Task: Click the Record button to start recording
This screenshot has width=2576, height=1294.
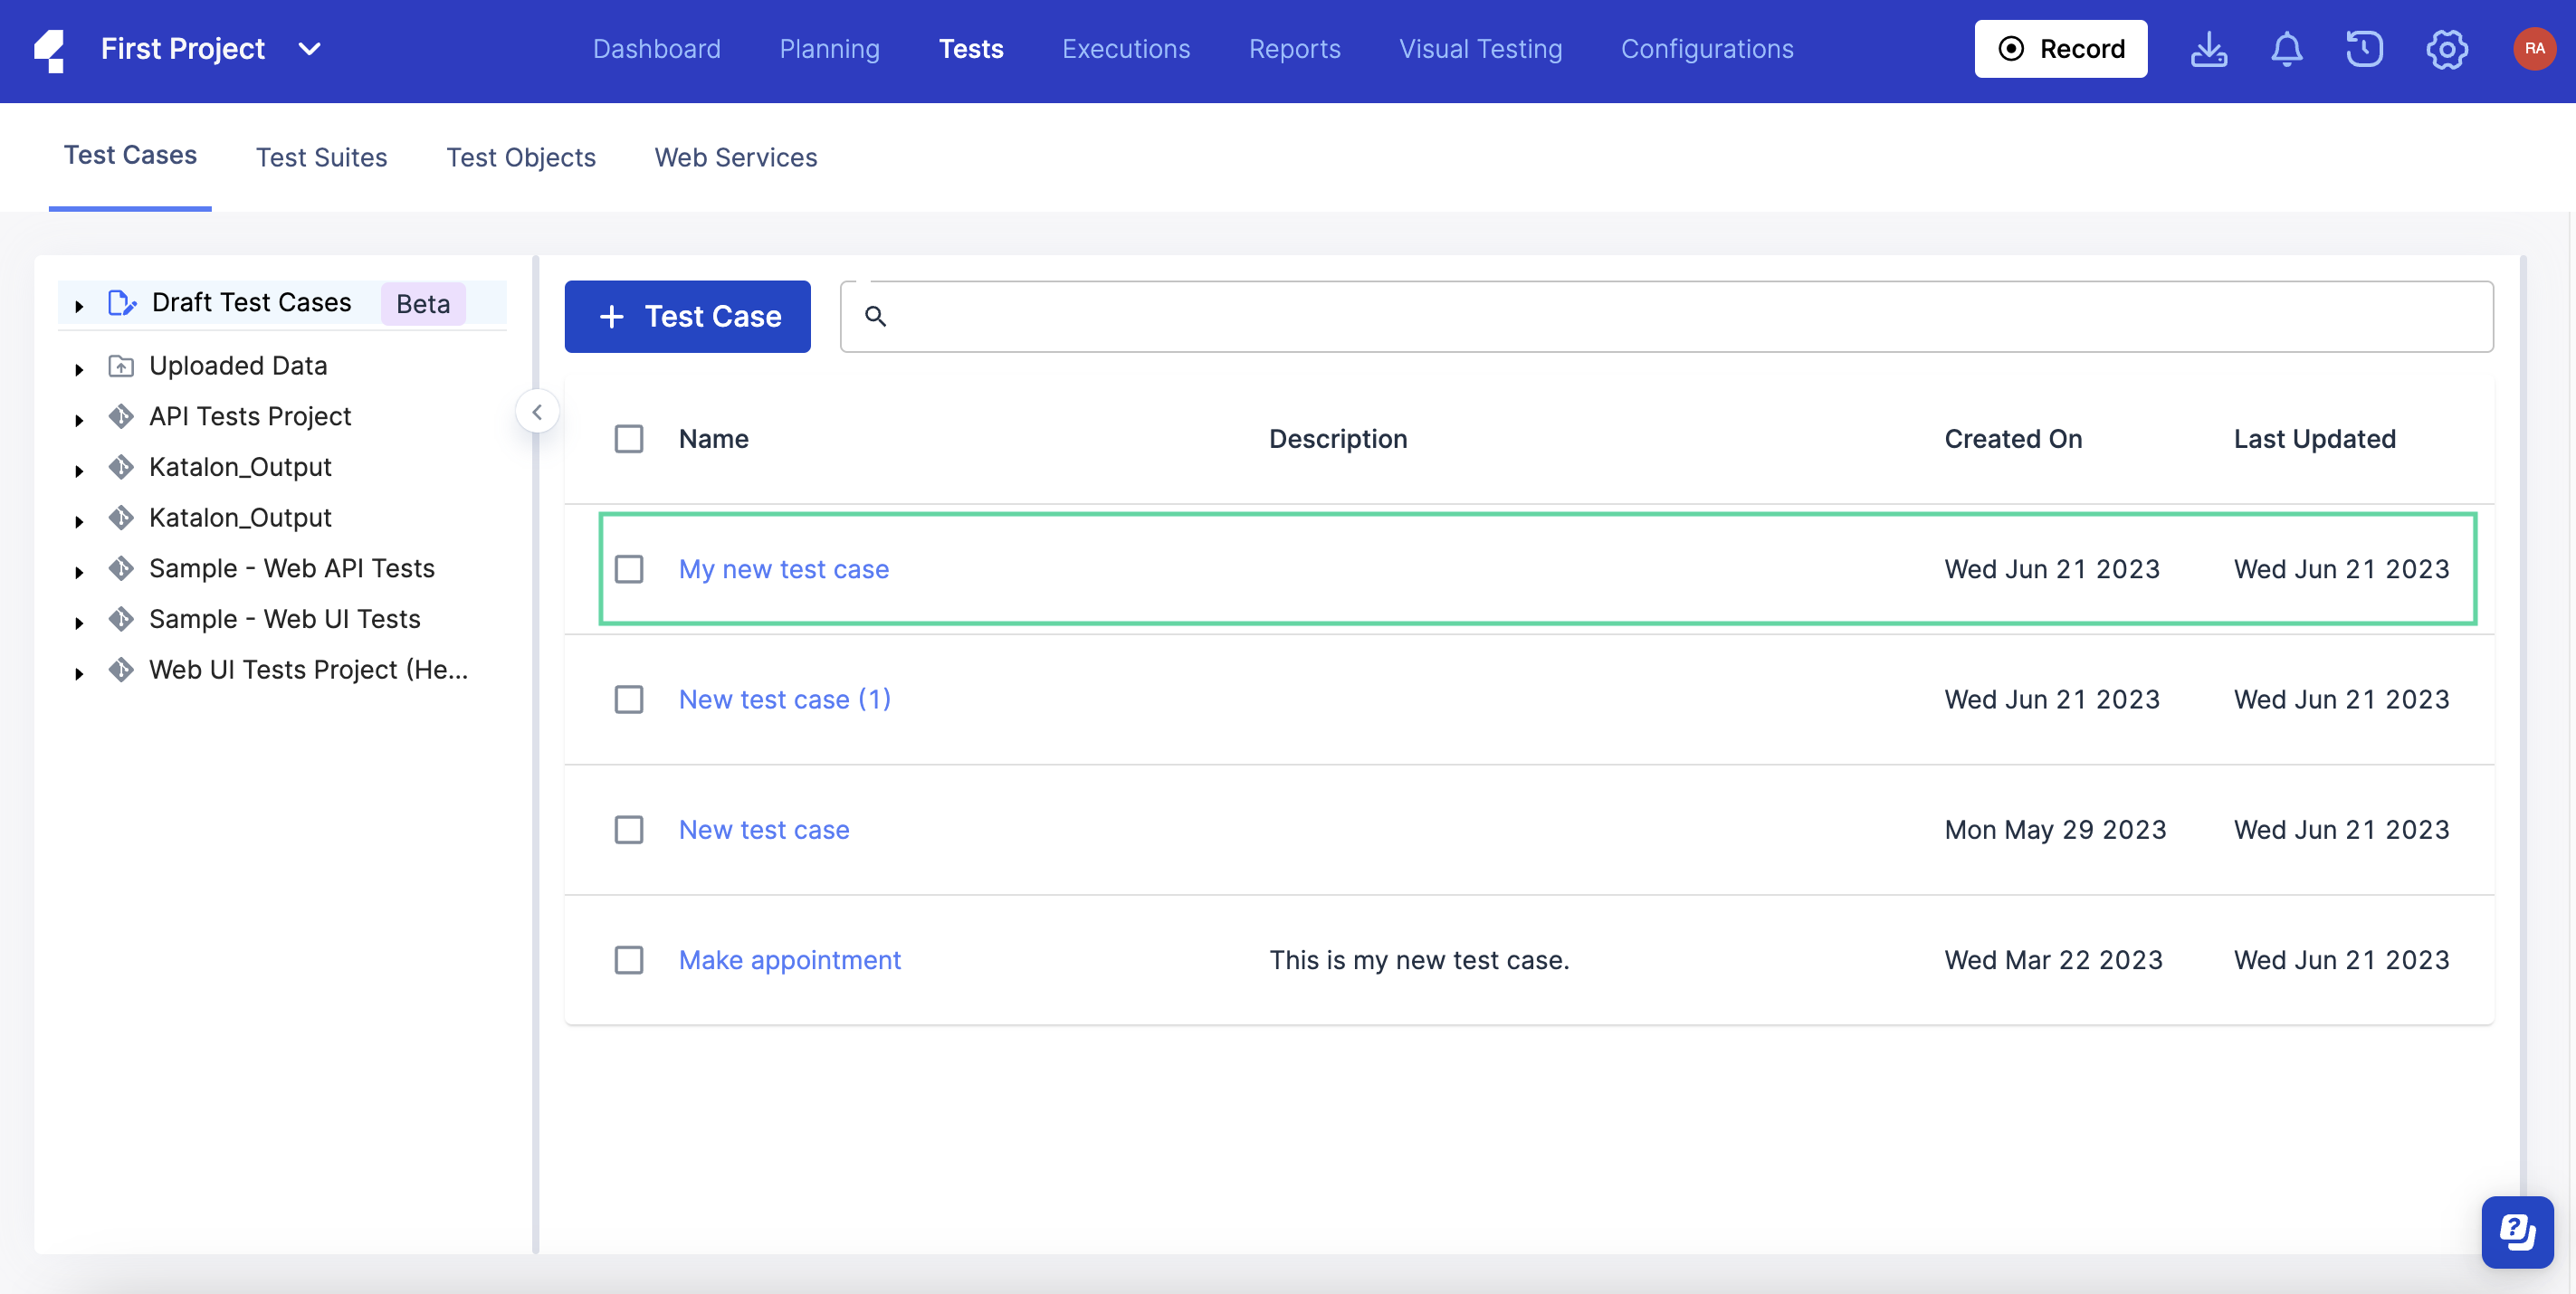Action: (2059, 48)
